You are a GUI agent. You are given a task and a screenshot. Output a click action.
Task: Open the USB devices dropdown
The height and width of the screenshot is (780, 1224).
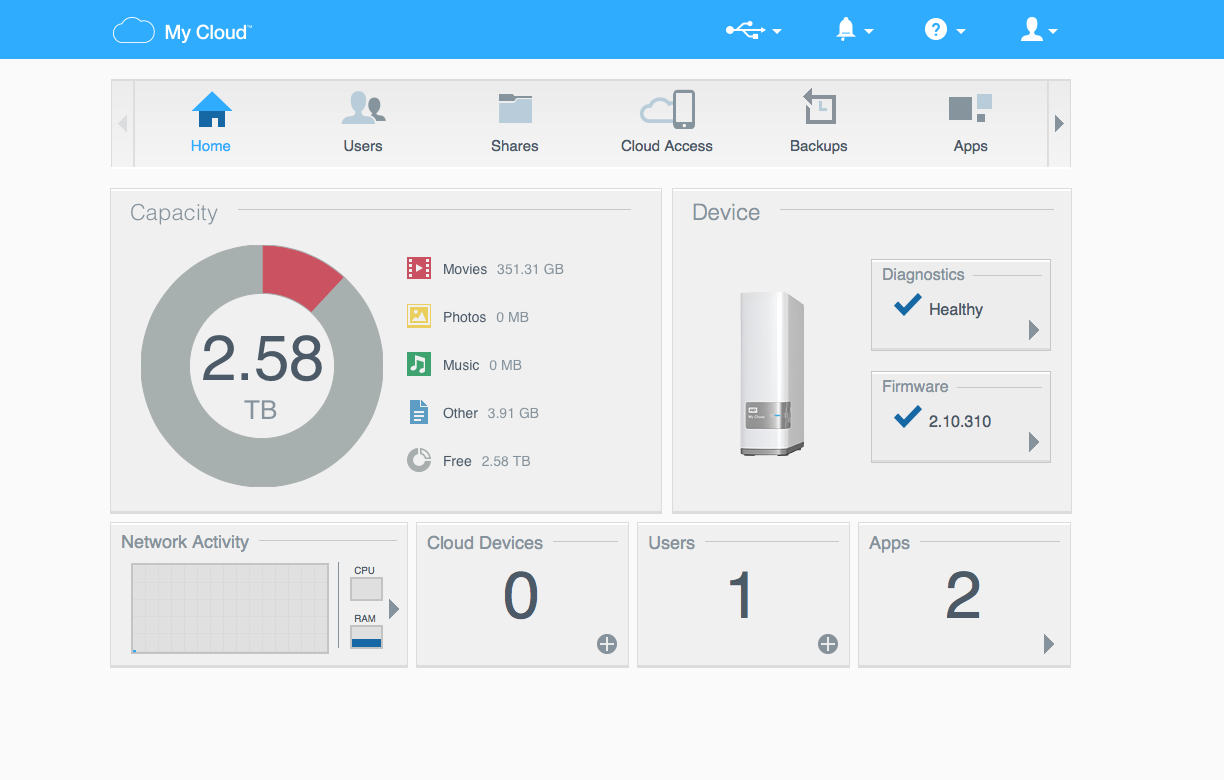[x=753, y=30]
